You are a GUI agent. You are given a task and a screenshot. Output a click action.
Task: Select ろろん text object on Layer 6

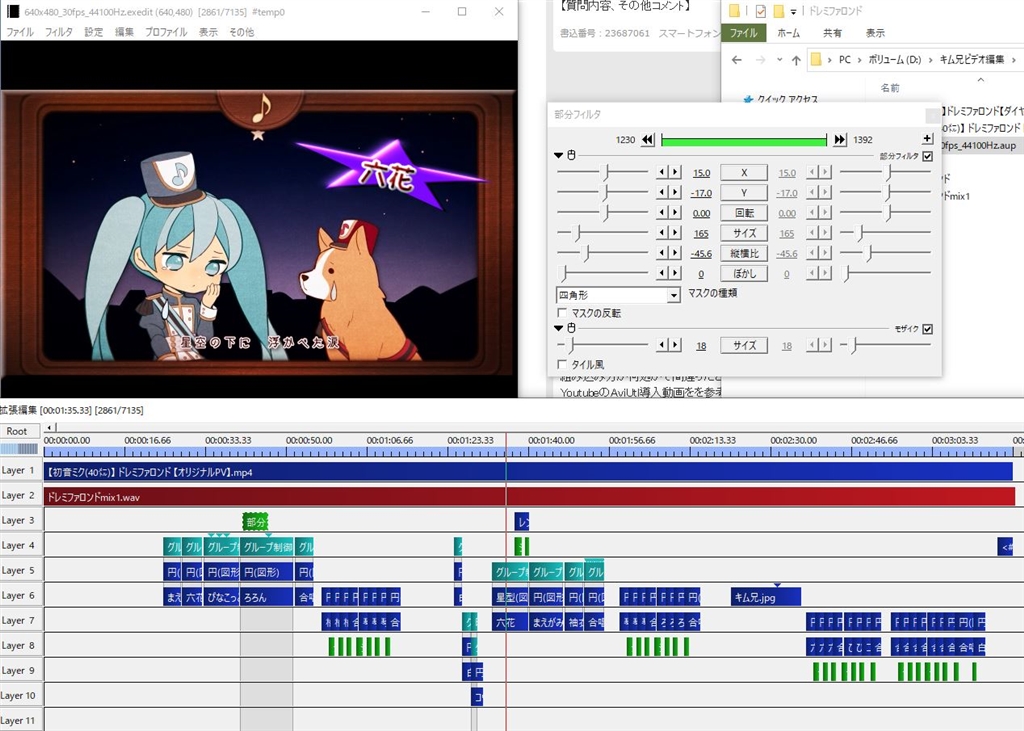pos(266,596)
